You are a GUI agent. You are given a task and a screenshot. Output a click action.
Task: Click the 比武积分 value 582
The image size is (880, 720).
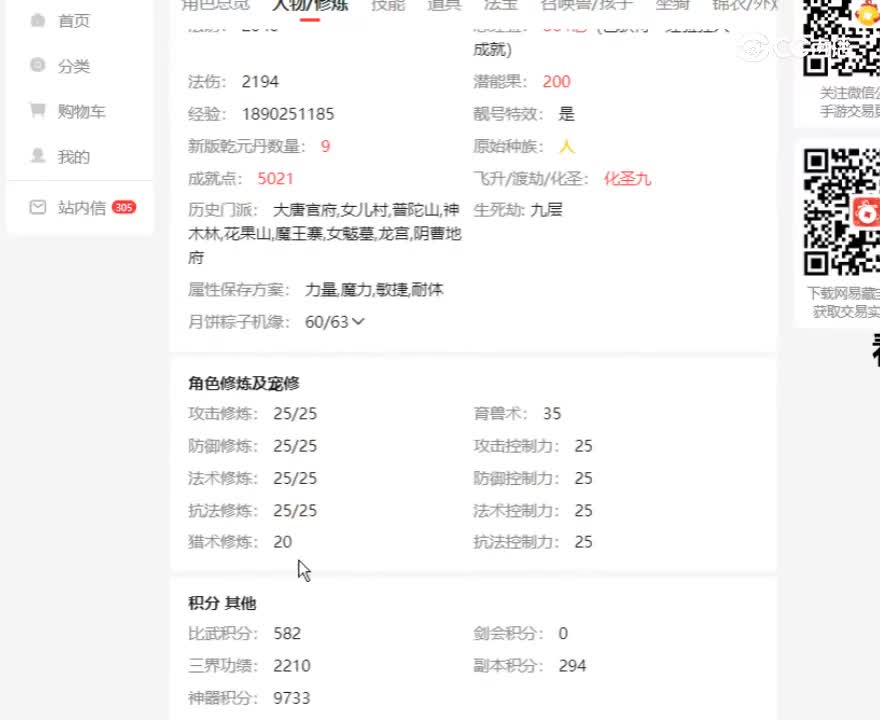(287, 634)
